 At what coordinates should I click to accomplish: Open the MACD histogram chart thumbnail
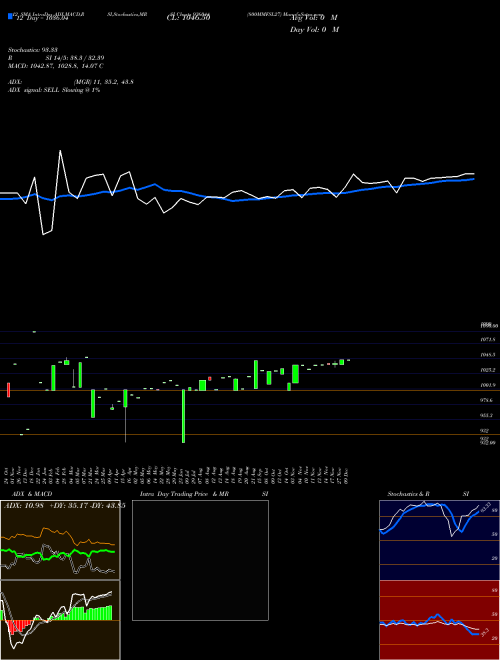point(60,620)
